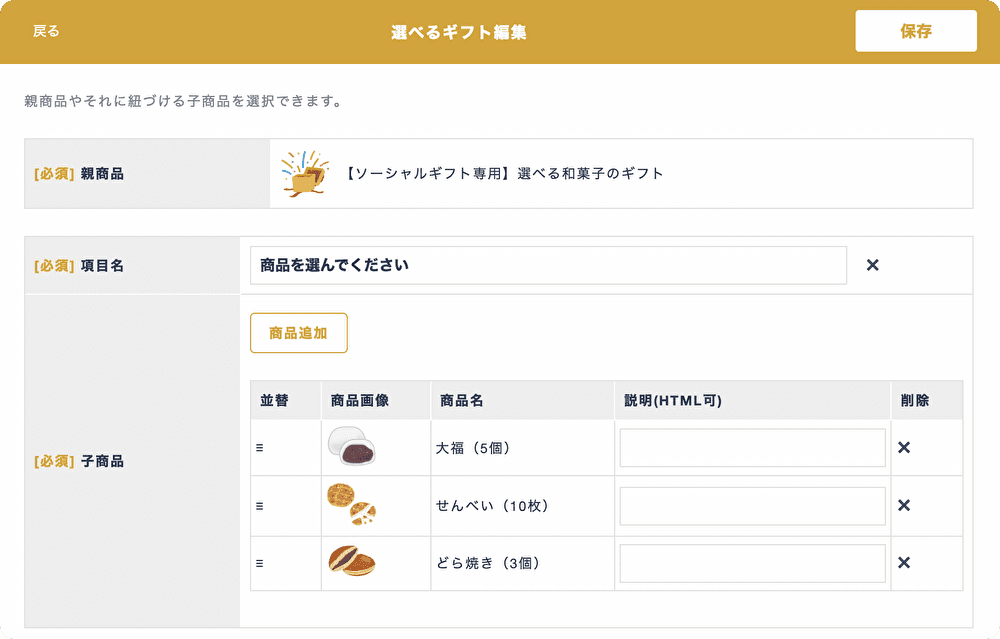Delete the どら焼き（3個）row
Viewport: 1000px width, 639px height.
pyautogui.click(x=904, y=563)
